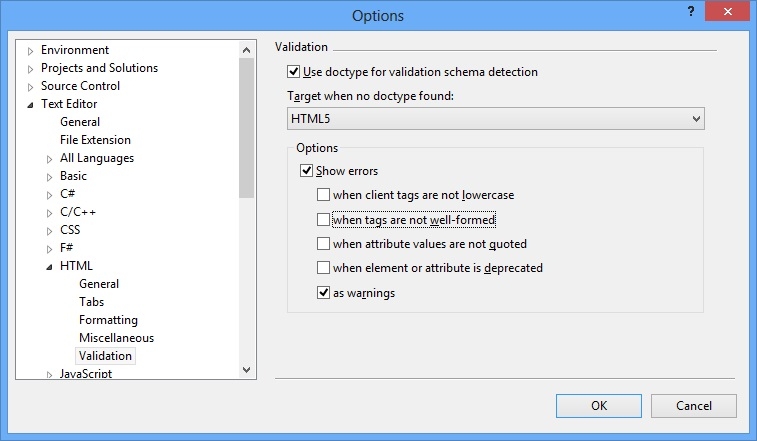Disable the as warnings checkbox
Image resolution: width=757 pixels, height=441 pixels.
point(323,293)
